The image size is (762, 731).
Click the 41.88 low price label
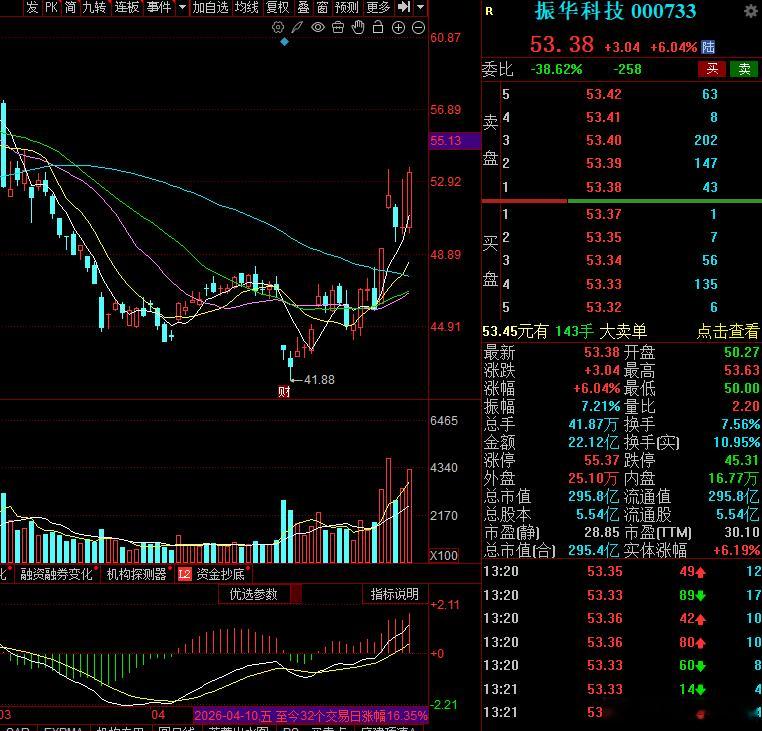(x=319, y=380)
